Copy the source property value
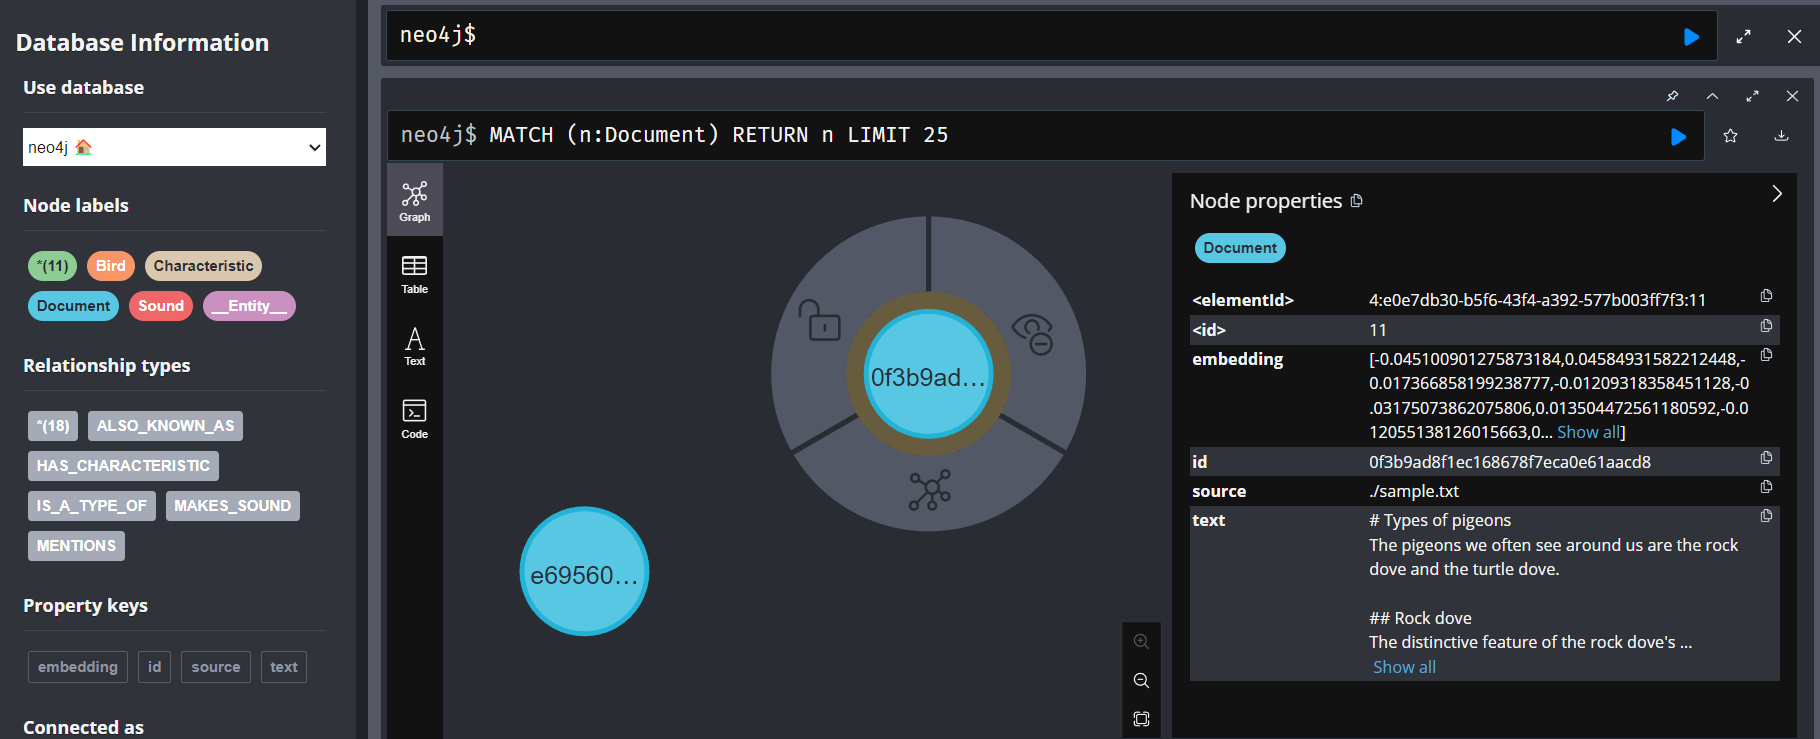1820x739 pixels. (x=1766, y=487)
